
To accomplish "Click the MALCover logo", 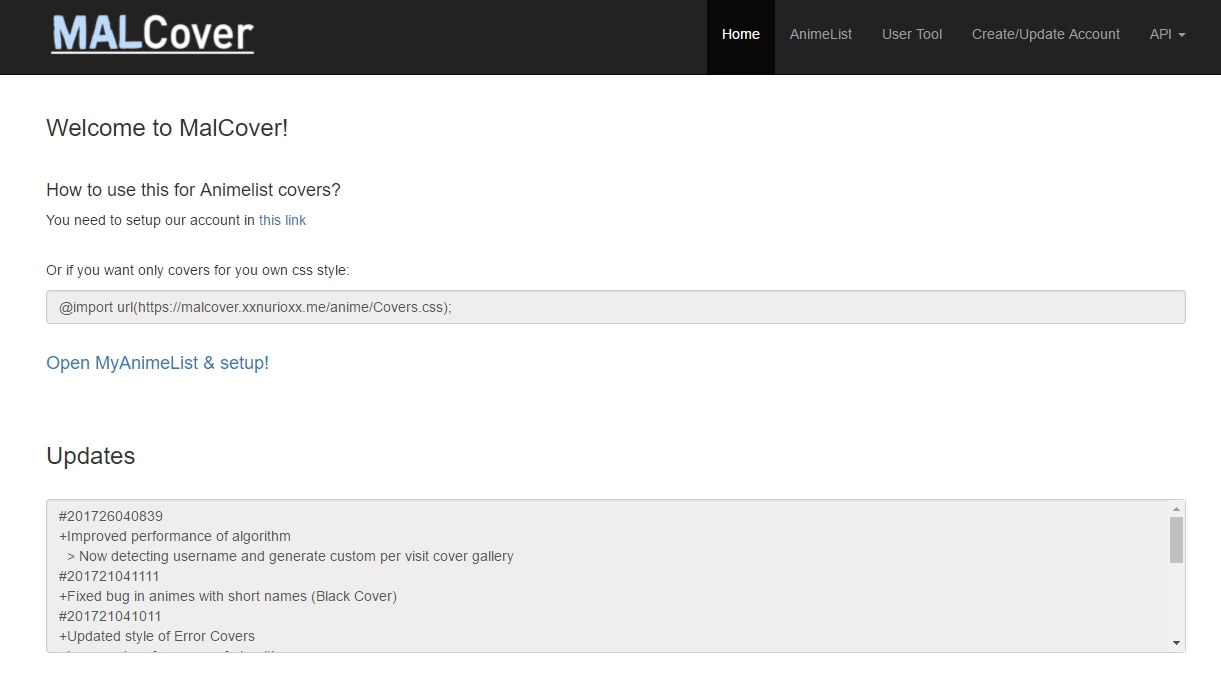I will 153,34.
